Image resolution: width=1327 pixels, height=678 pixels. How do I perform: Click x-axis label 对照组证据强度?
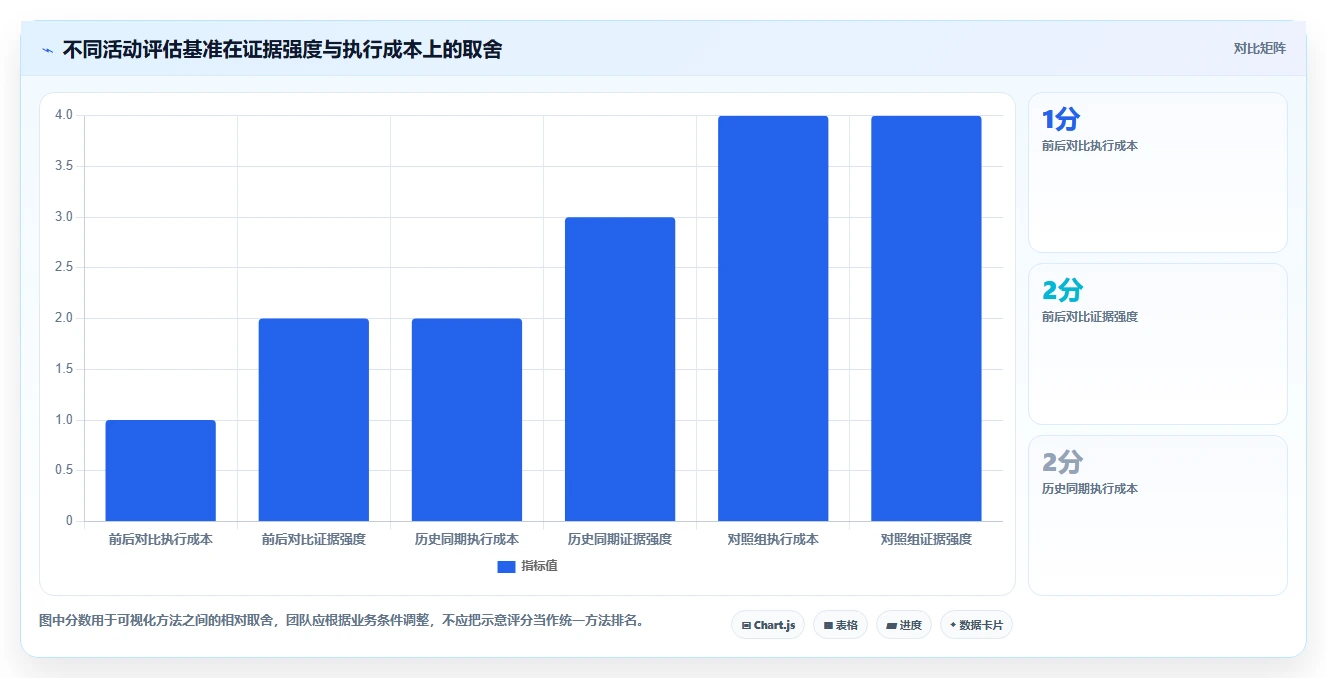(x=926, y=539)
